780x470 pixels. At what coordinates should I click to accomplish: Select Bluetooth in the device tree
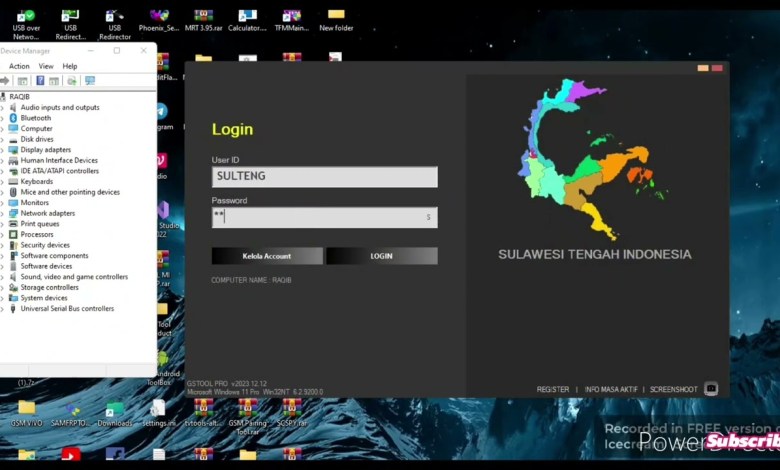tap(35, 118)
